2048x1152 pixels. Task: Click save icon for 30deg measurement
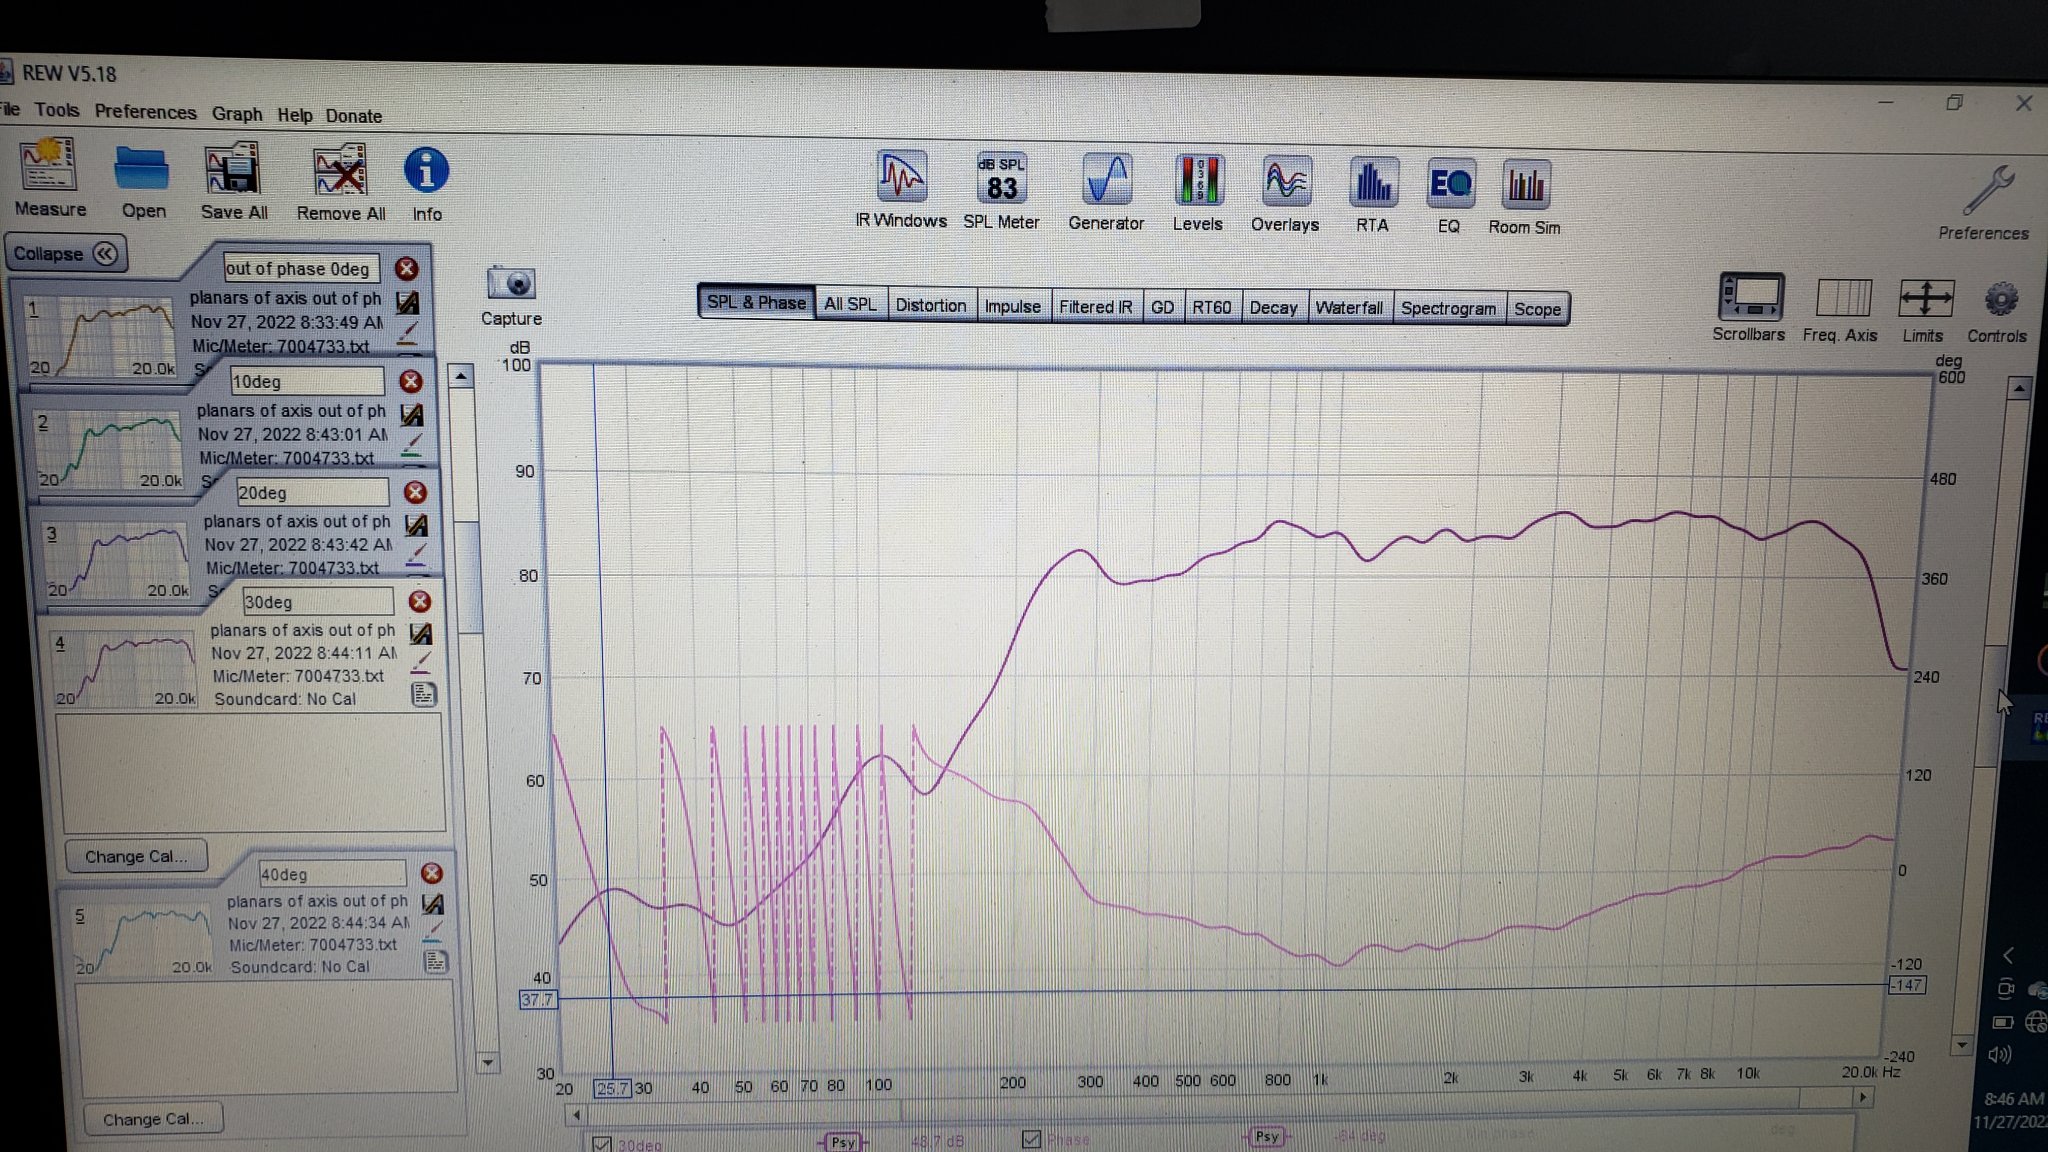click(x=422, y=634)
